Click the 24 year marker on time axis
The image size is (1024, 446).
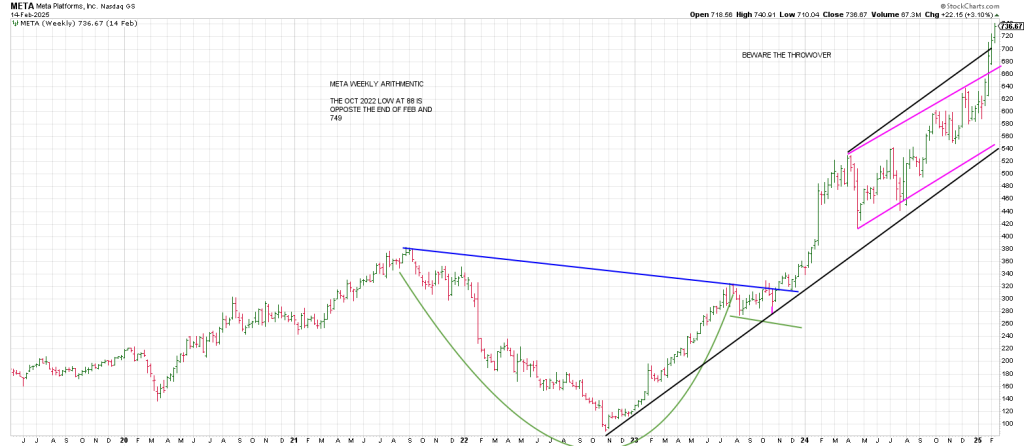[x=805, y=439]
